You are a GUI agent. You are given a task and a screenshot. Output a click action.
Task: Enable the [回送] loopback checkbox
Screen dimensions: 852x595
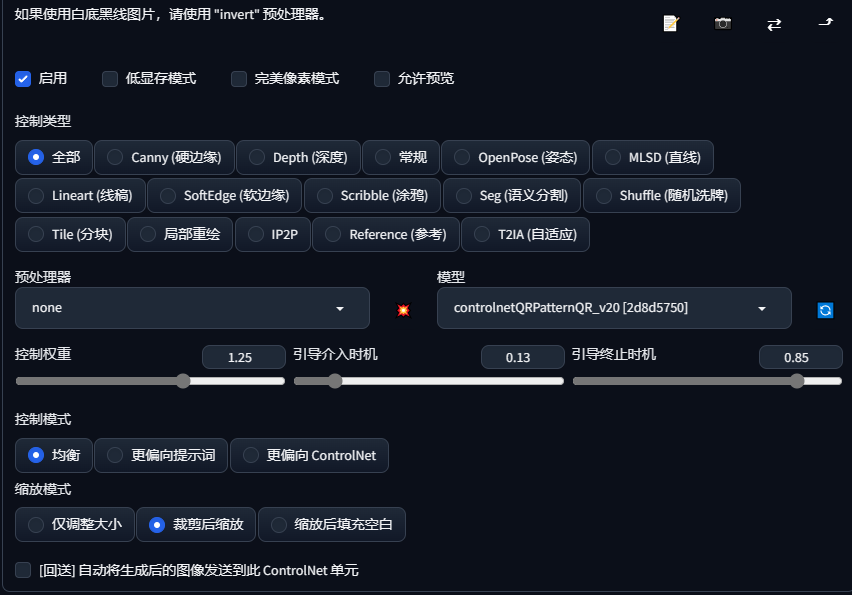[23, 570]
